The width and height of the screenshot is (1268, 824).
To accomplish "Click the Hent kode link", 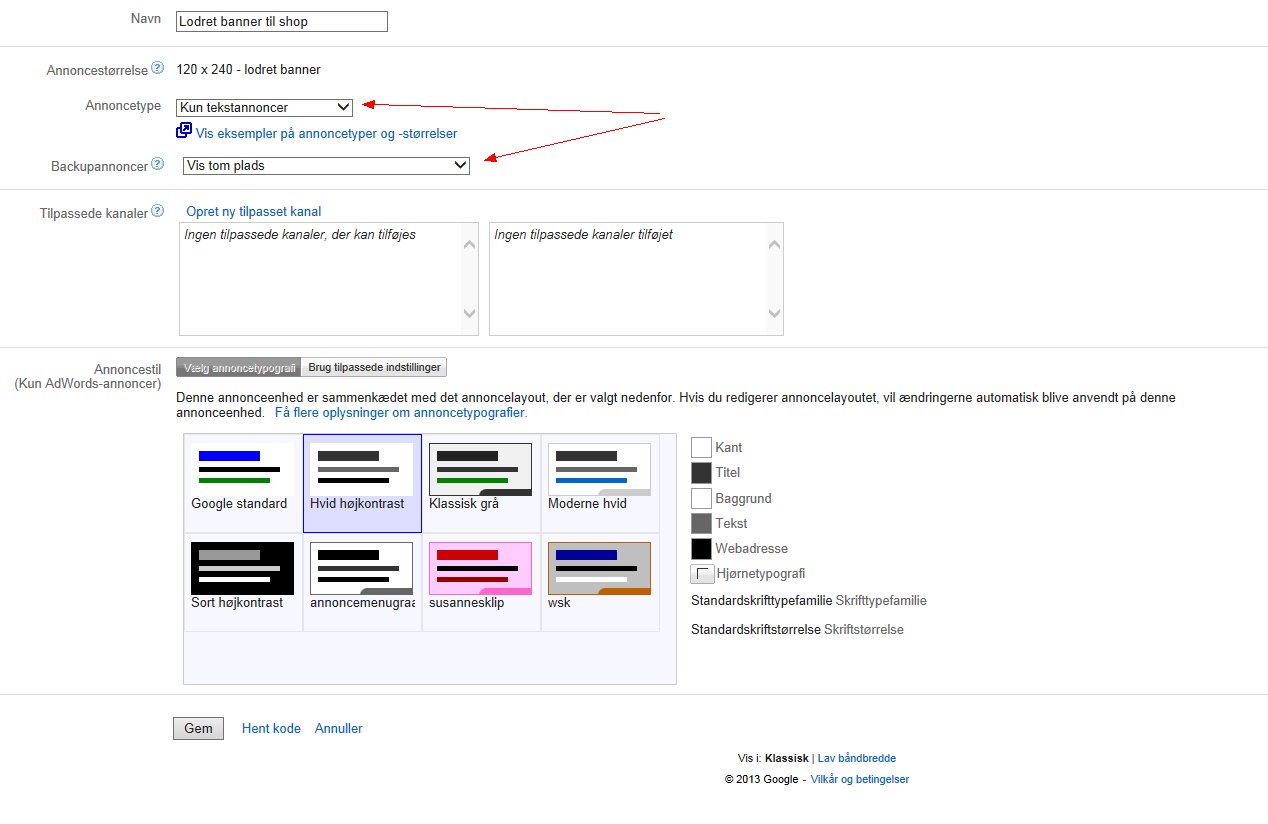I will tap(271, 728).
